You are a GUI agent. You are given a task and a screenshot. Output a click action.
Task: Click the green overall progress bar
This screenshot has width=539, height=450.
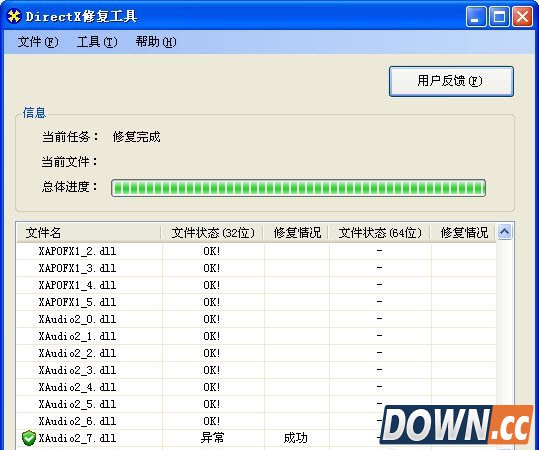[298, 188]
